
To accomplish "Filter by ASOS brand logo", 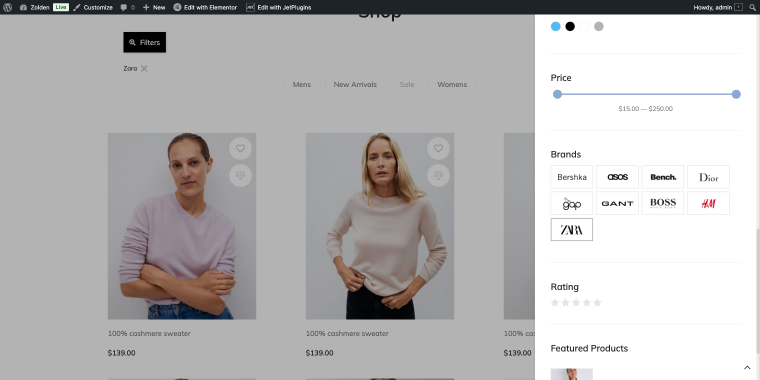I will click(617, 177).
